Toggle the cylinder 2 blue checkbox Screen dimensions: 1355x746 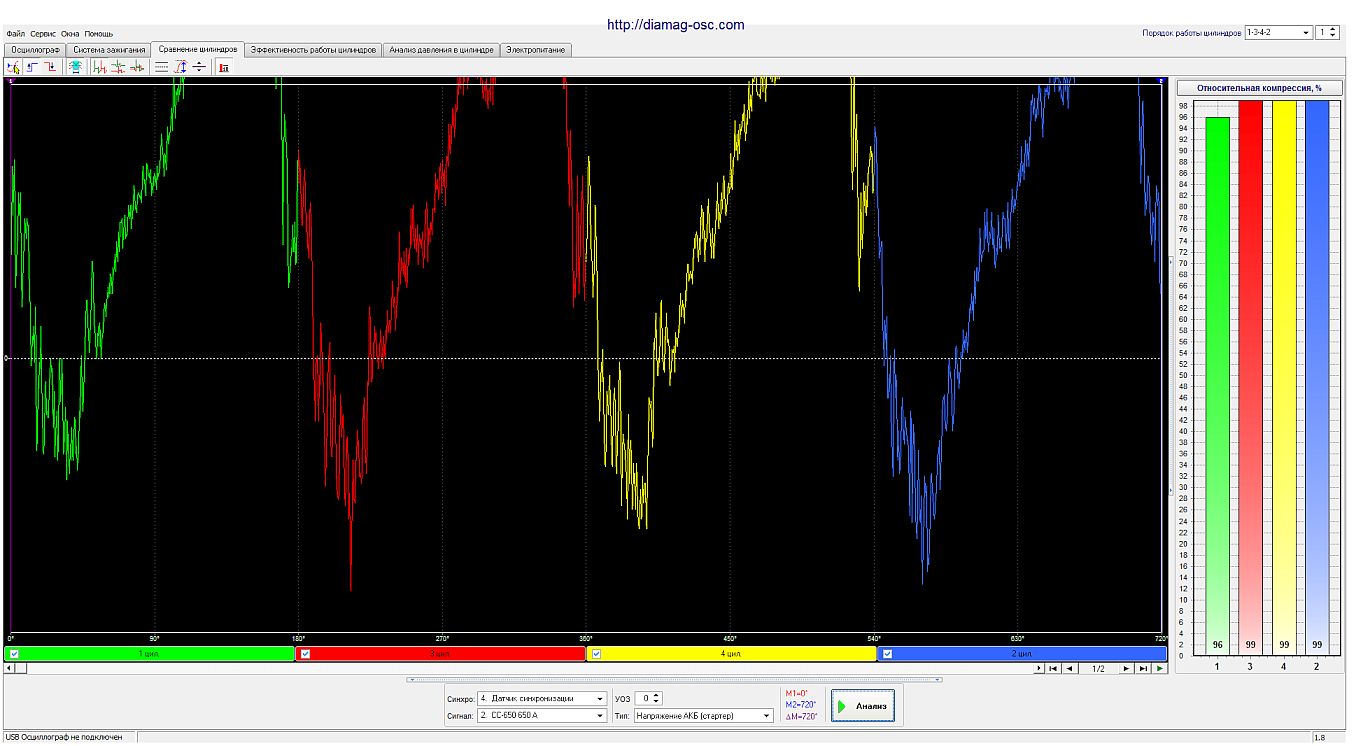coord(887,654)
